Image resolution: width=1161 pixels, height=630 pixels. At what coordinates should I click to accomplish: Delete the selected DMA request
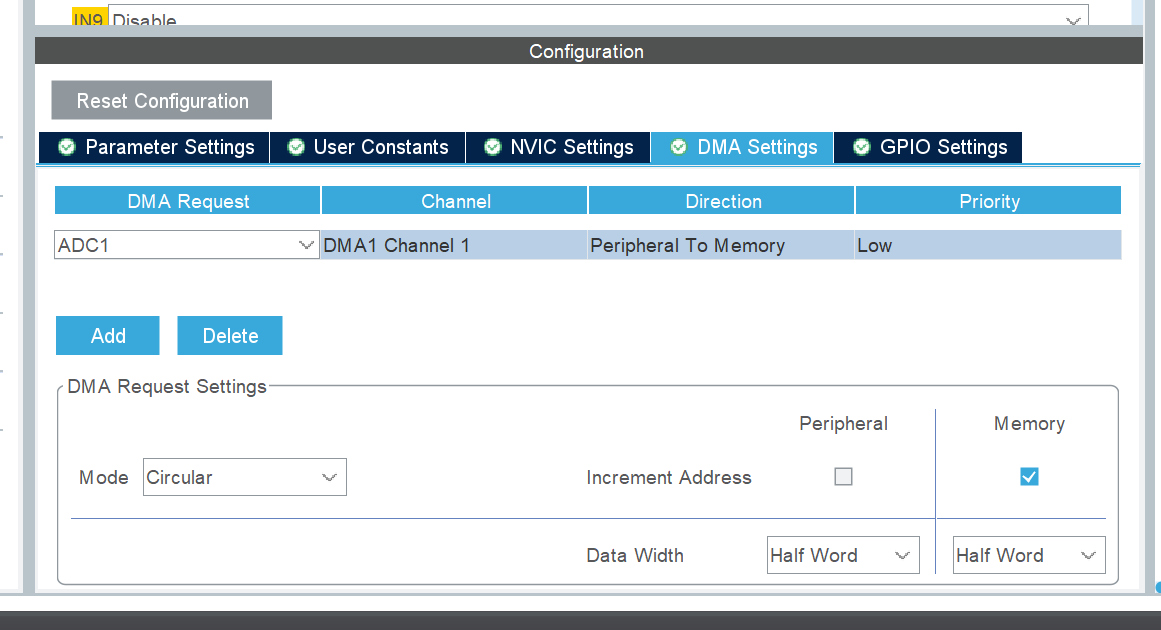229,335
